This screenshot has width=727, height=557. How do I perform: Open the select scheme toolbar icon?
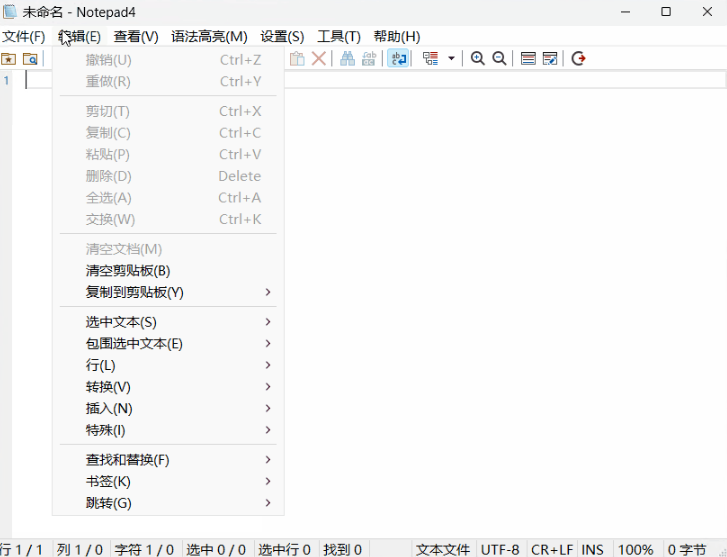(x=528, y=58)
